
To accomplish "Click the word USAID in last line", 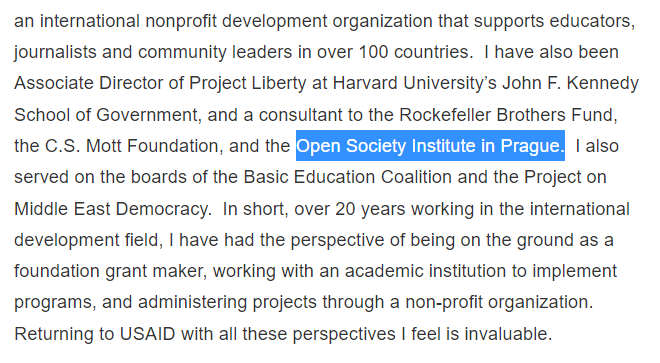I will (147, 334).
